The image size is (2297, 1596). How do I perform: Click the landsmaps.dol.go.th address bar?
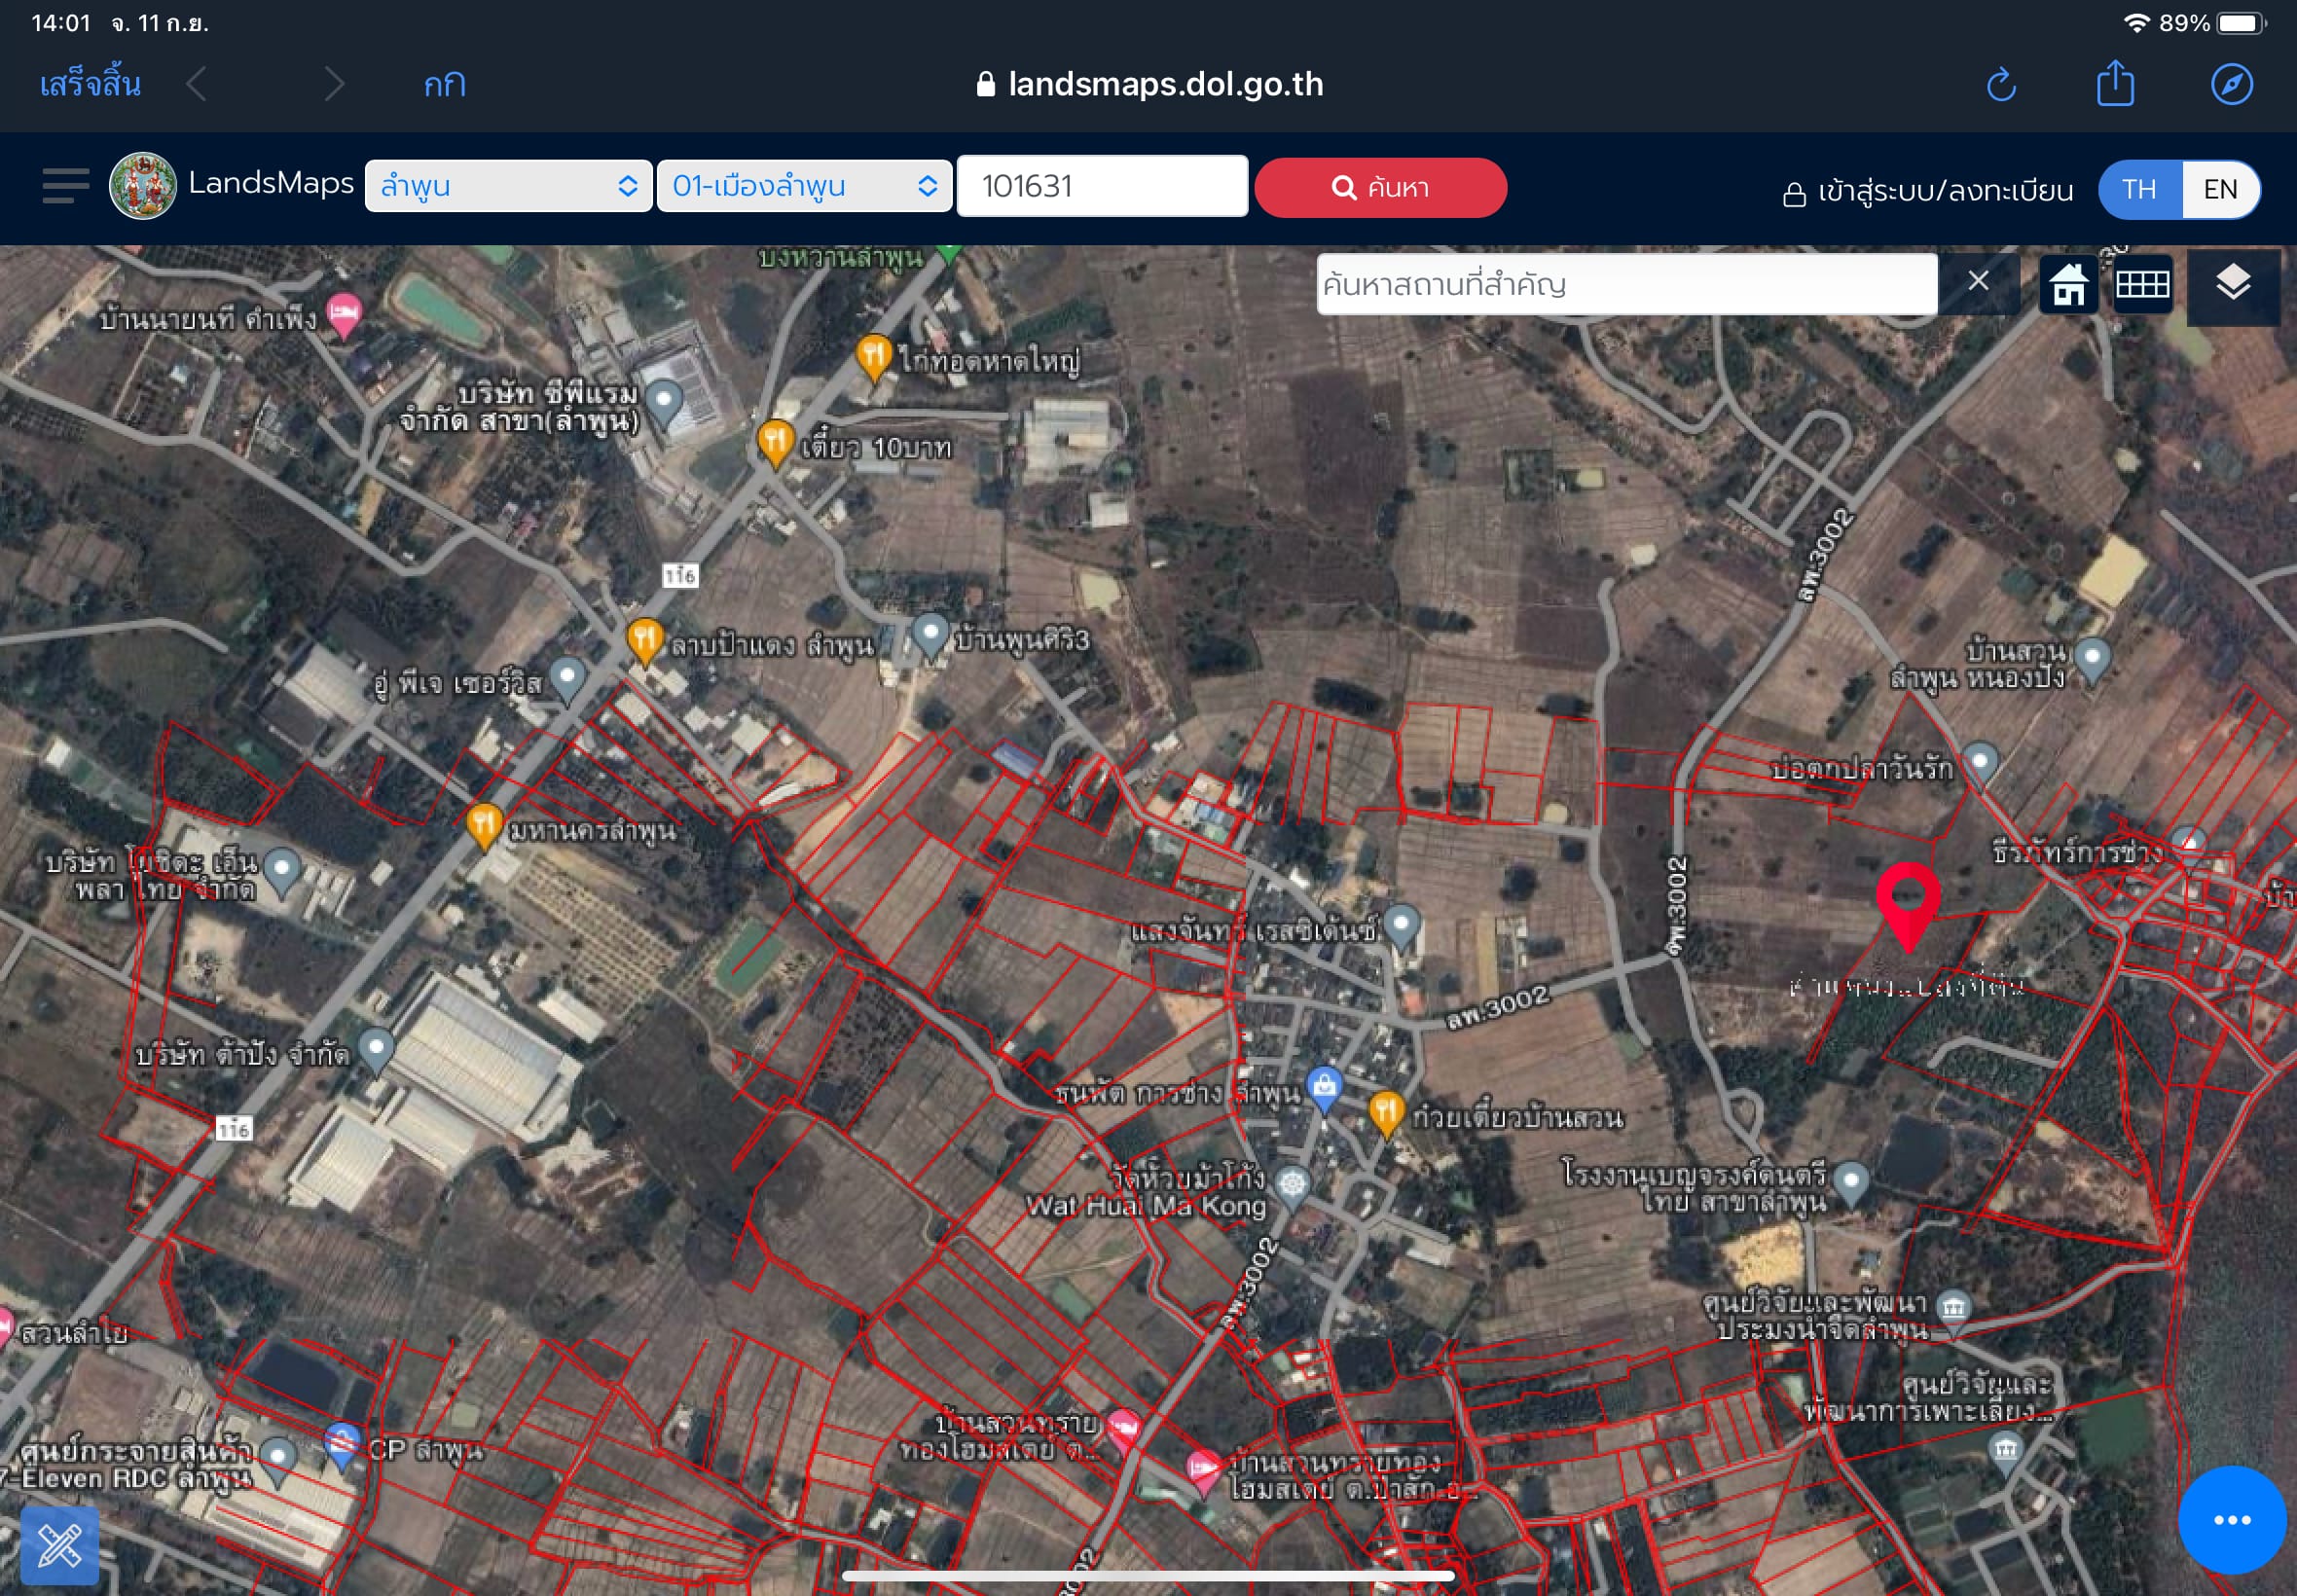point(1150,84)
